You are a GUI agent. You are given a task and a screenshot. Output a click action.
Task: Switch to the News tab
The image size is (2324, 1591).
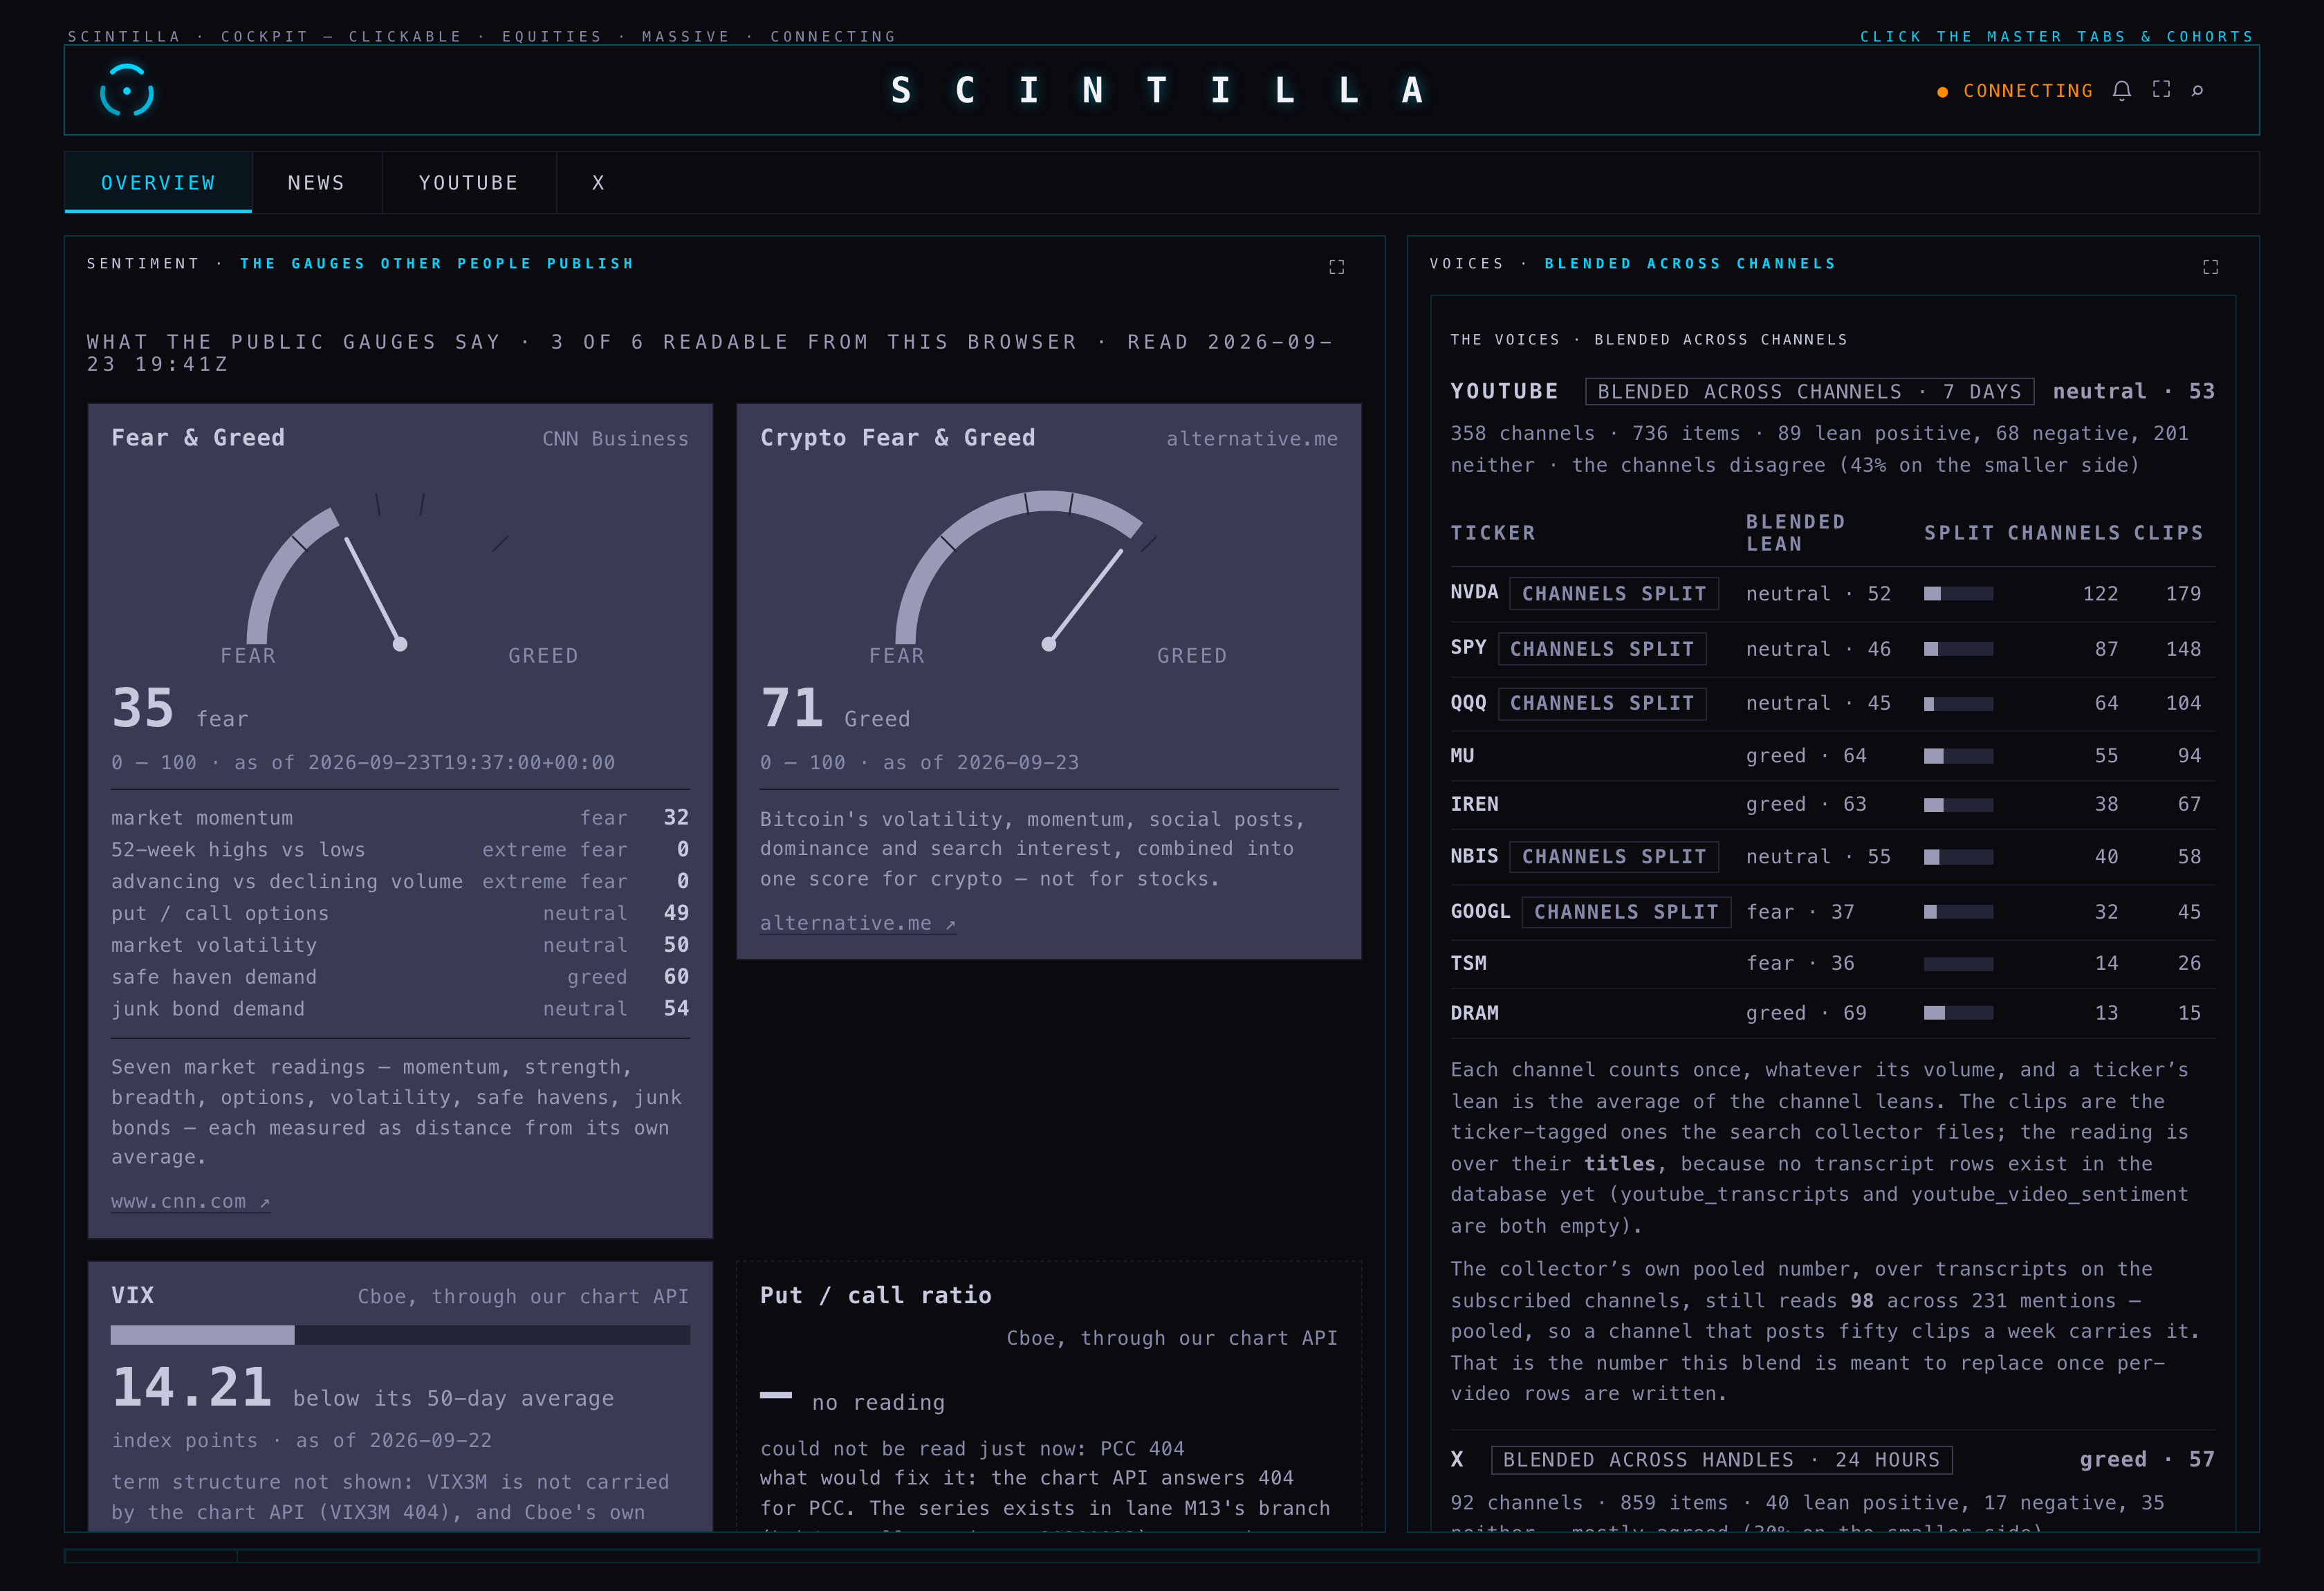click(x=316, y=183)
